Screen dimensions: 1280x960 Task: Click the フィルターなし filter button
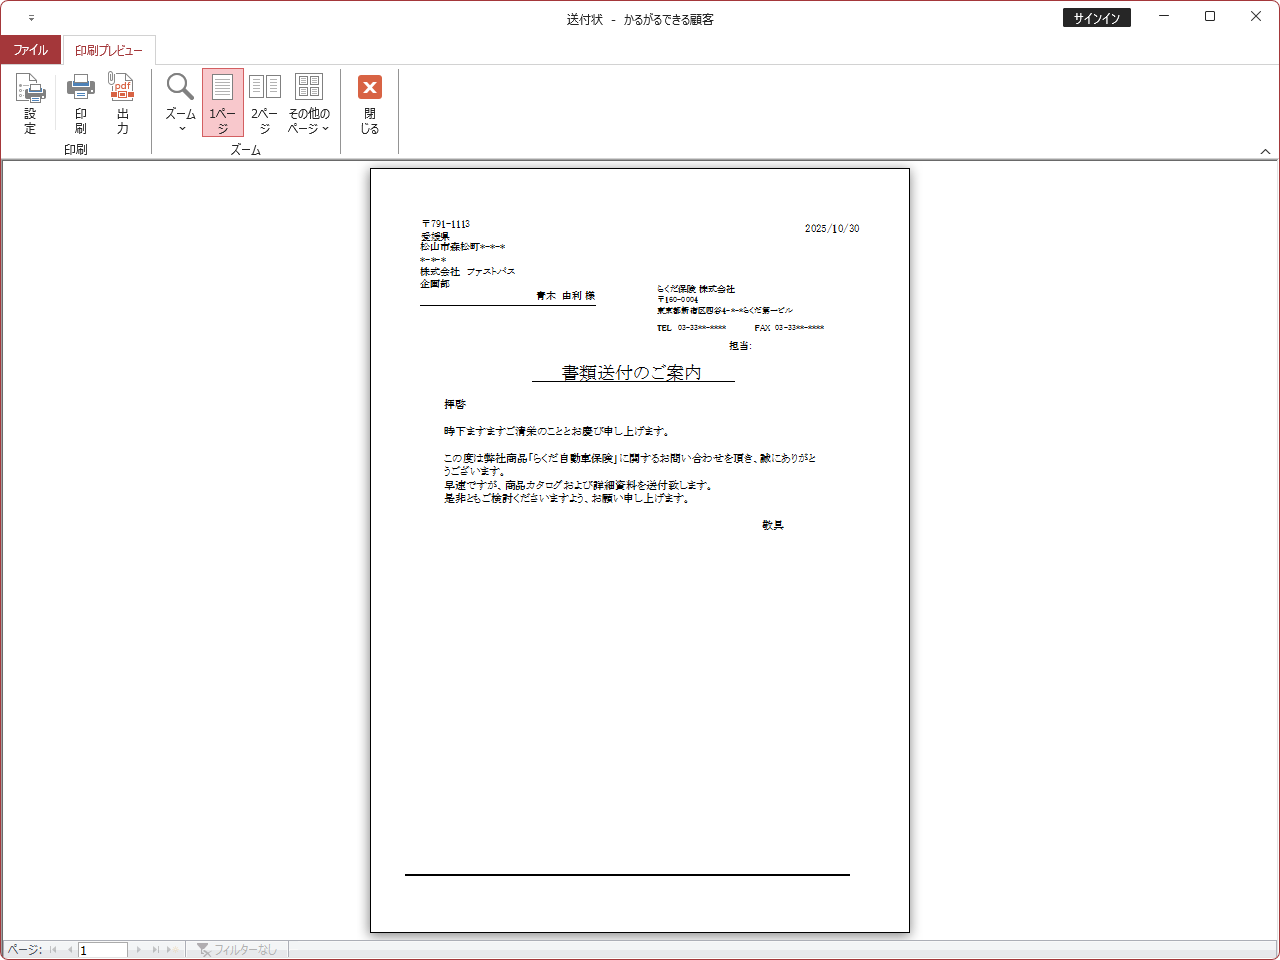pos(237,949)
